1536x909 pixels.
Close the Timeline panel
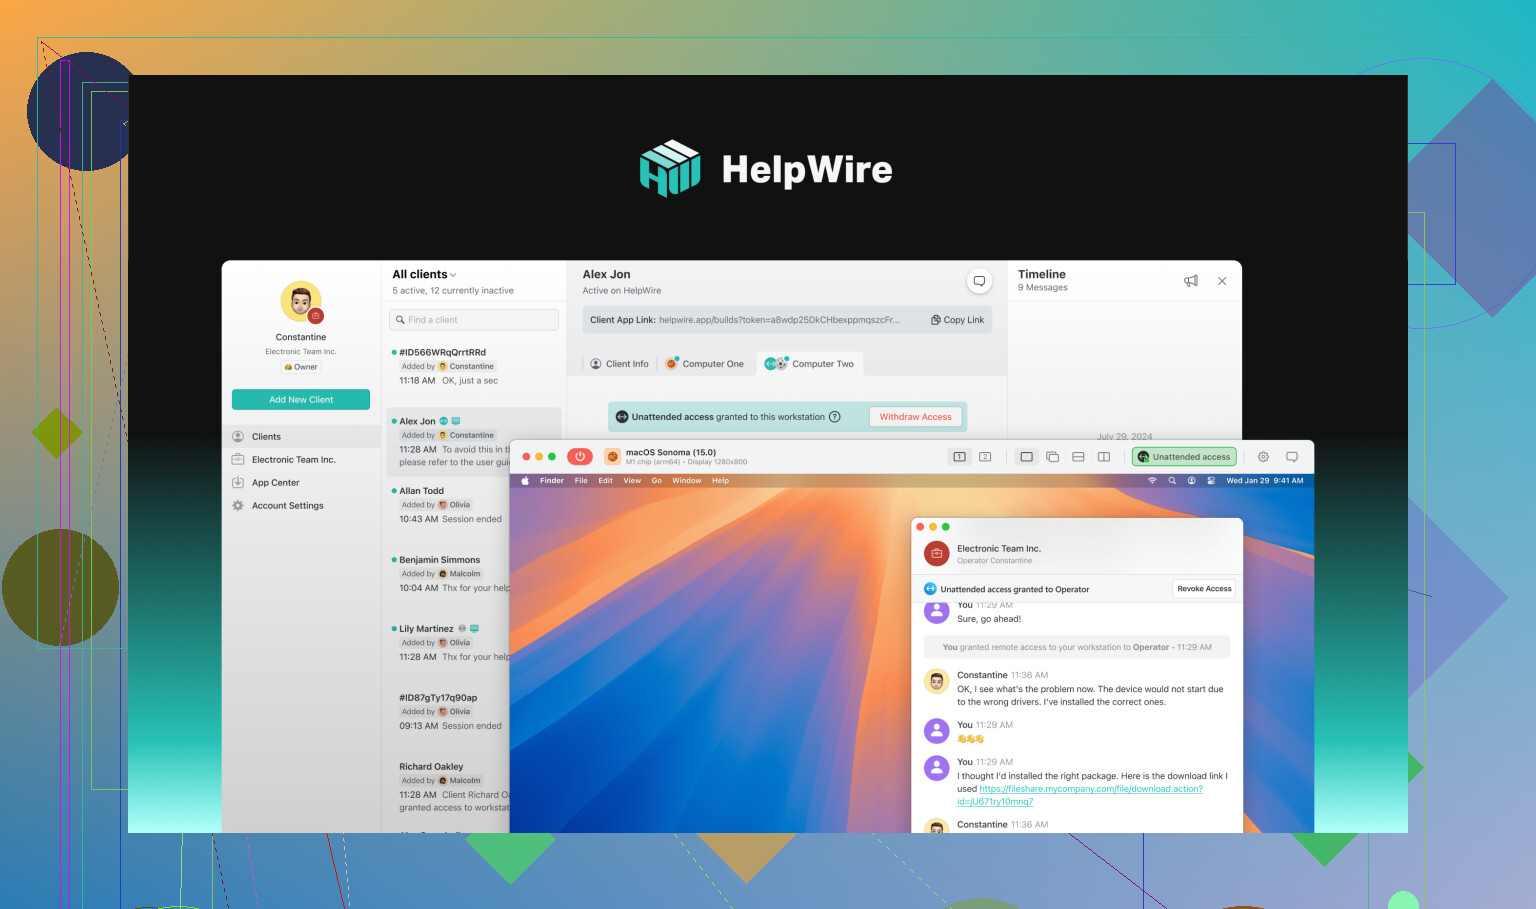point(1222,281)
